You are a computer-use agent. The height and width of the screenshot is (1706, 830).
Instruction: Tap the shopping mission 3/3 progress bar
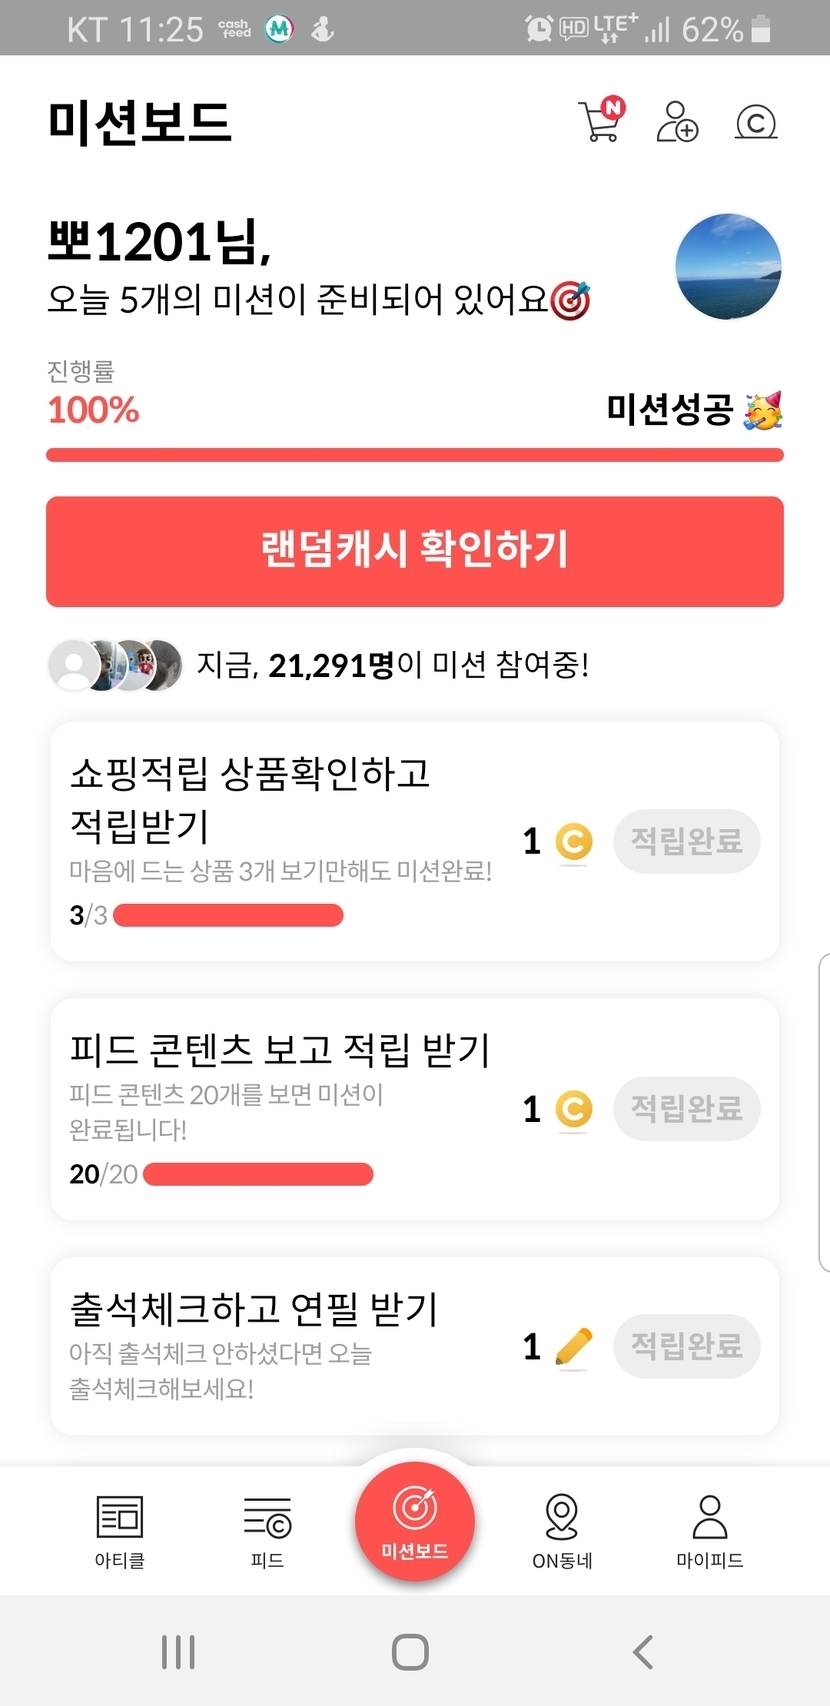pyautogui.click(x=228, y=915)
